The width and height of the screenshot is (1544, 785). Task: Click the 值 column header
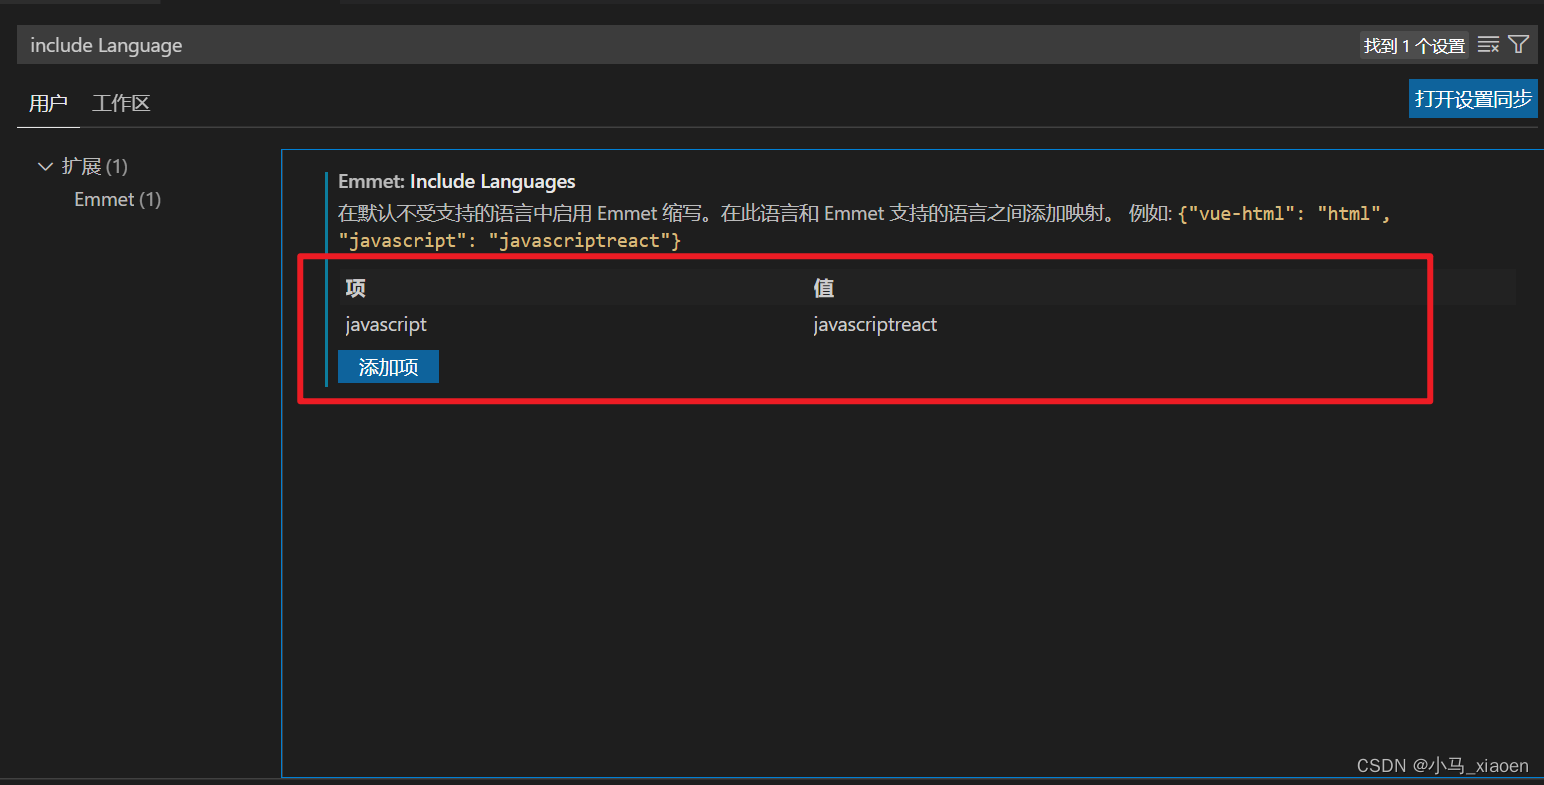[x=824, y=288]
